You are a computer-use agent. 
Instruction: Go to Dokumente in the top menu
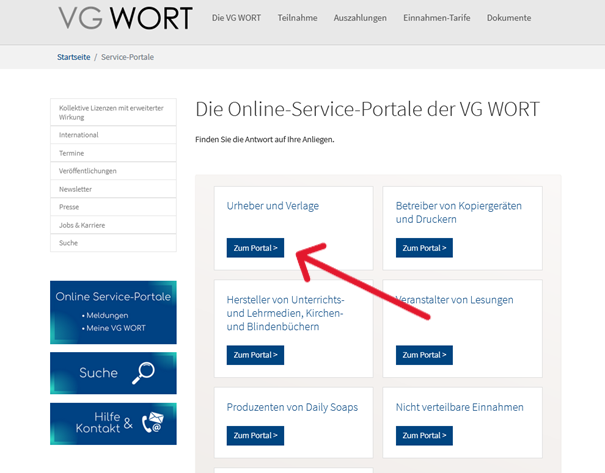point(509,18)
